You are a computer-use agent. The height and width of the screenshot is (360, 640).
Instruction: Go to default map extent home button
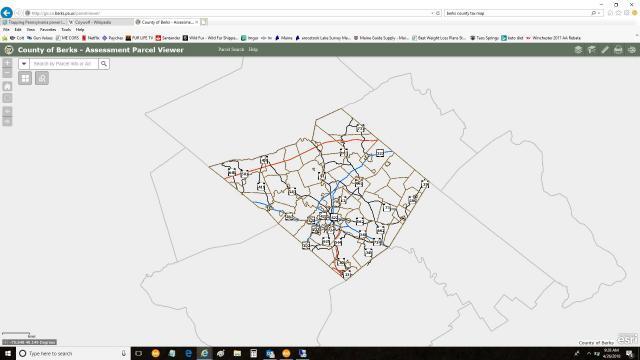pyautogui.click(x=7, y=86)
